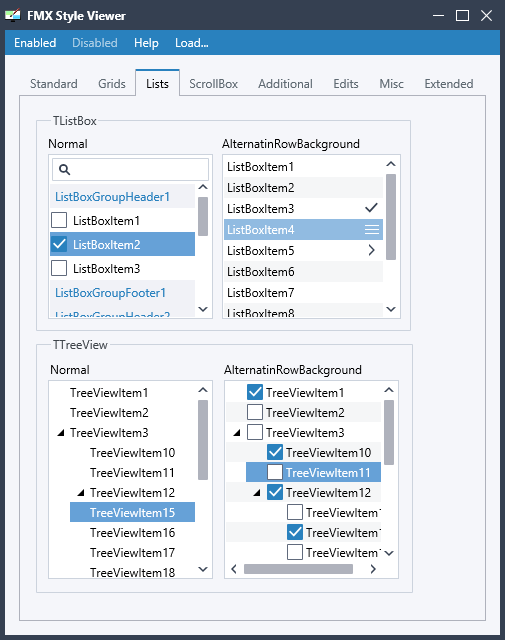
Task: Switch to the ScrollBox tab
Action: (213, 84)
